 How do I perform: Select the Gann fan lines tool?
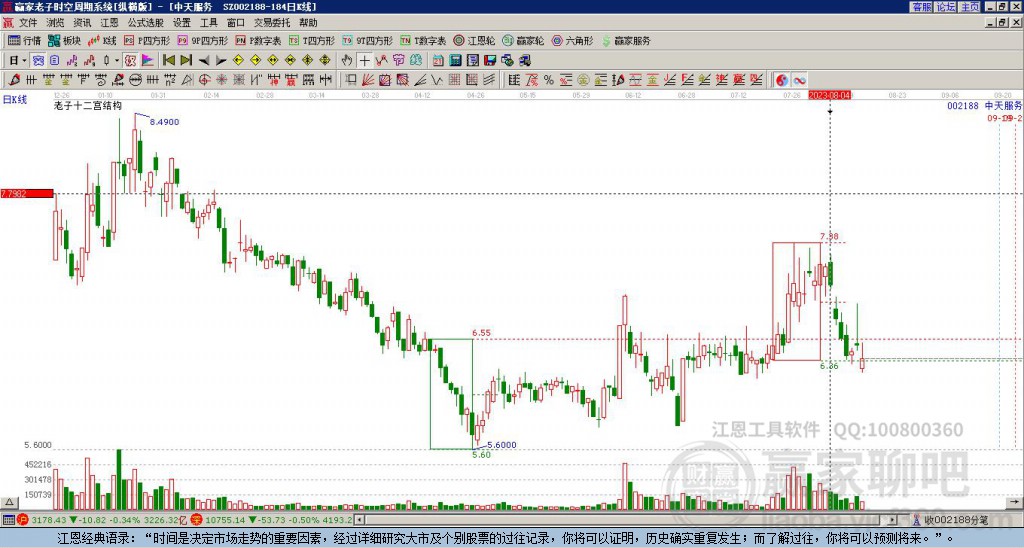coord(368,80)
